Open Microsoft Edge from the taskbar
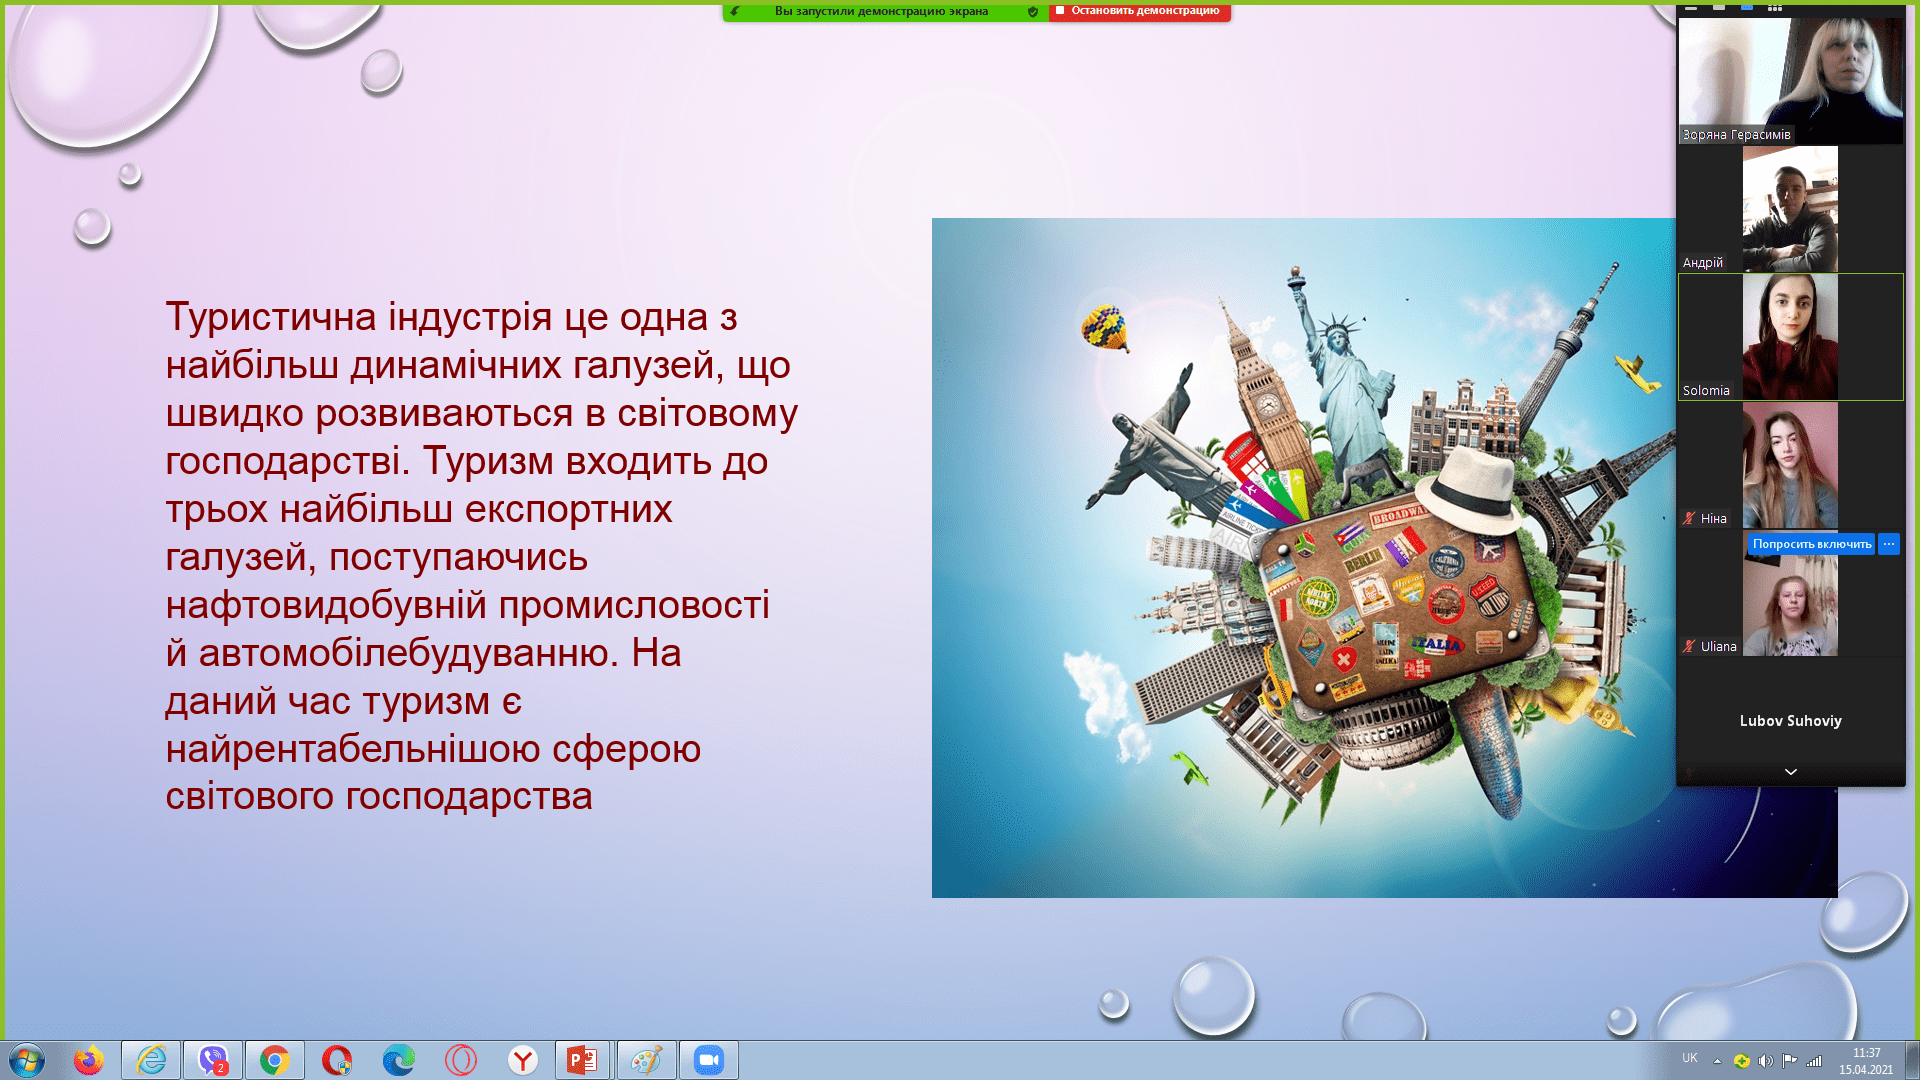This screenshot has width=1920, height=1080. [399, 1060]
